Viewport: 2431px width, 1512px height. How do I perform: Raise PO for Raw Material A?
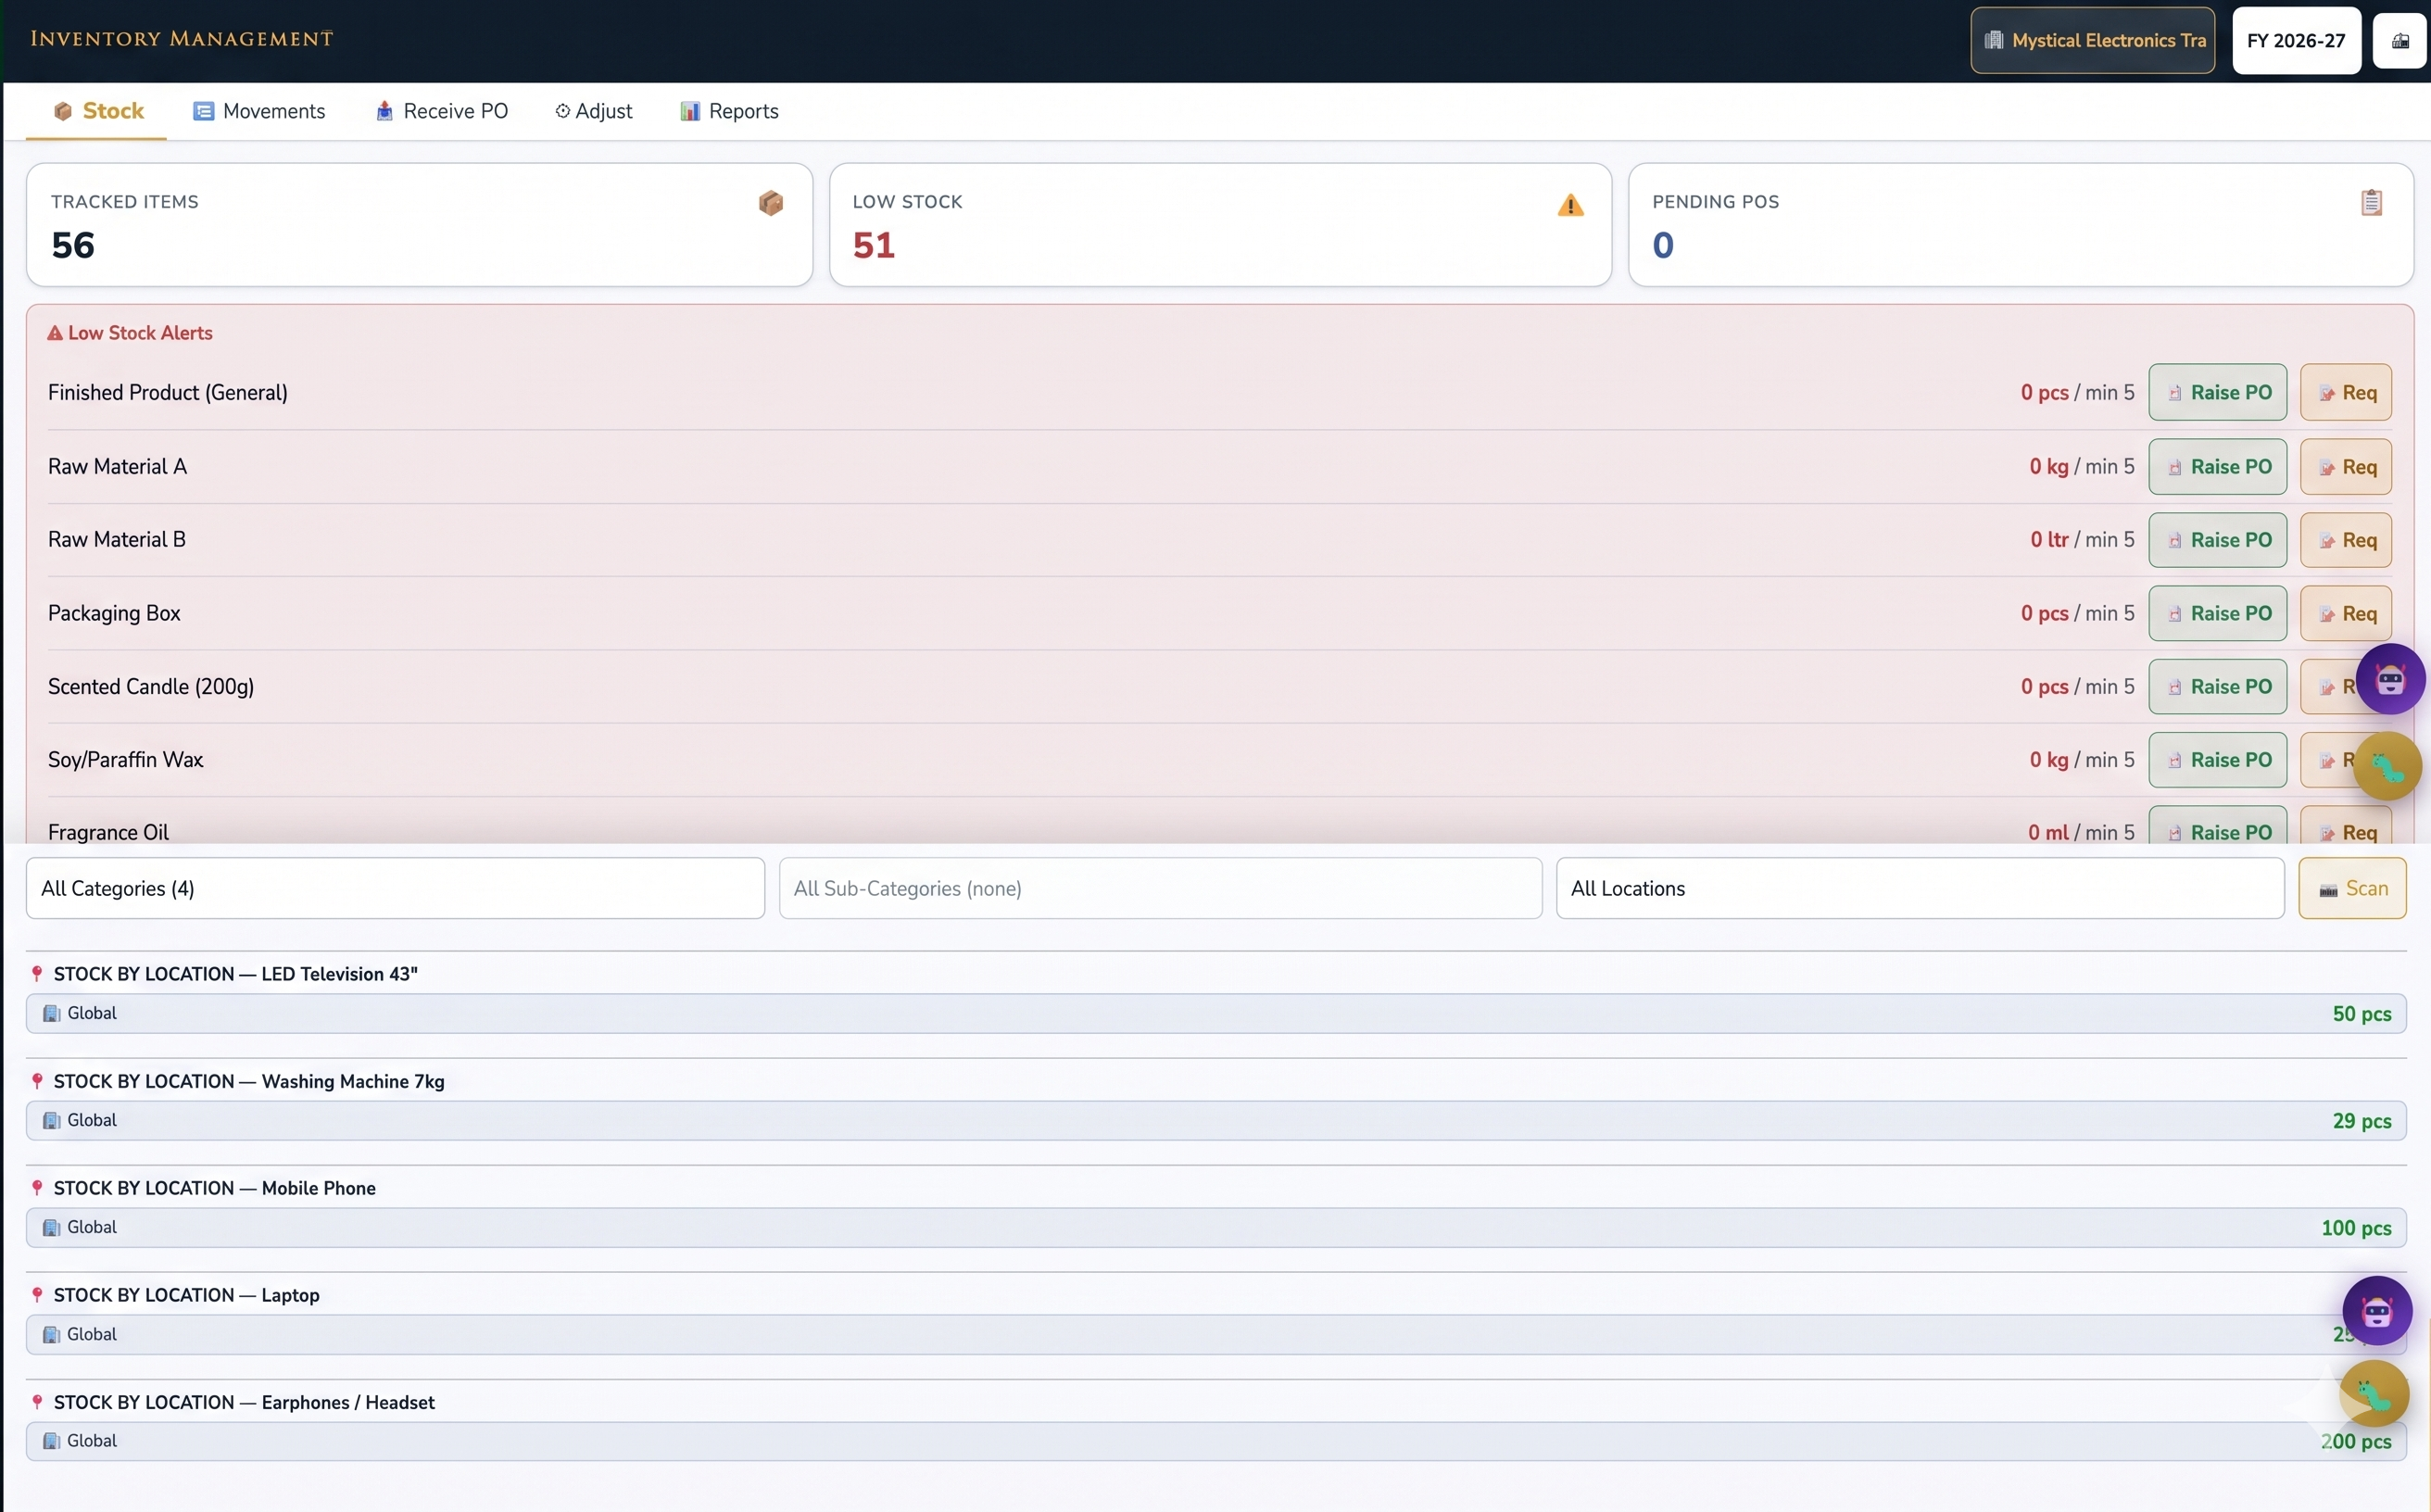[2217, 466]
